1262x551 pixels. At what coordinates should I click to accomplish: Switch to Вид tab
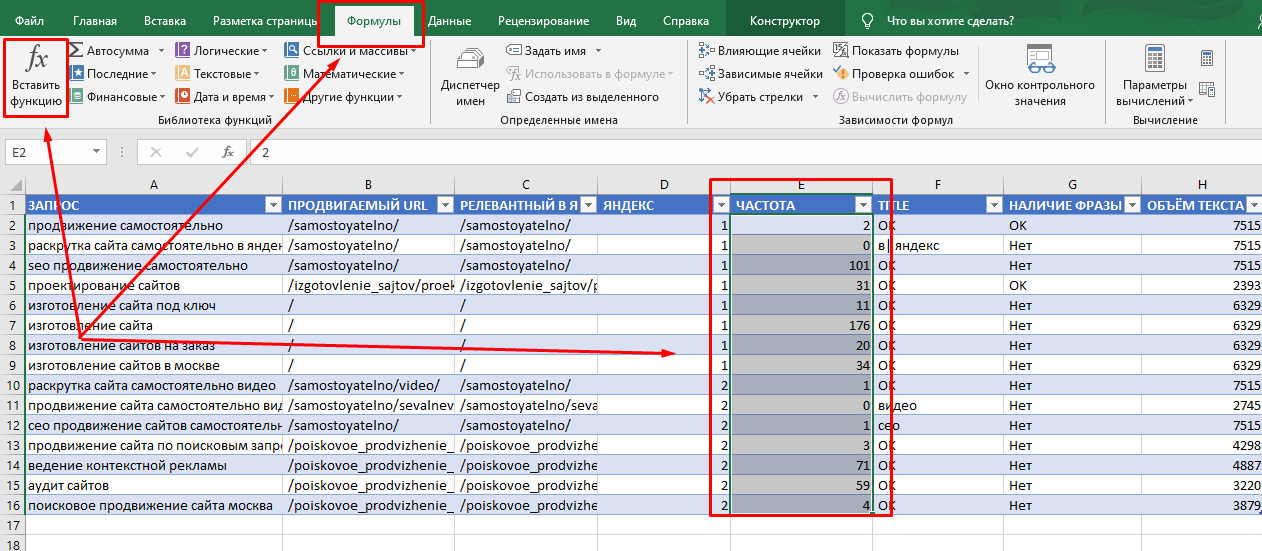626,21
